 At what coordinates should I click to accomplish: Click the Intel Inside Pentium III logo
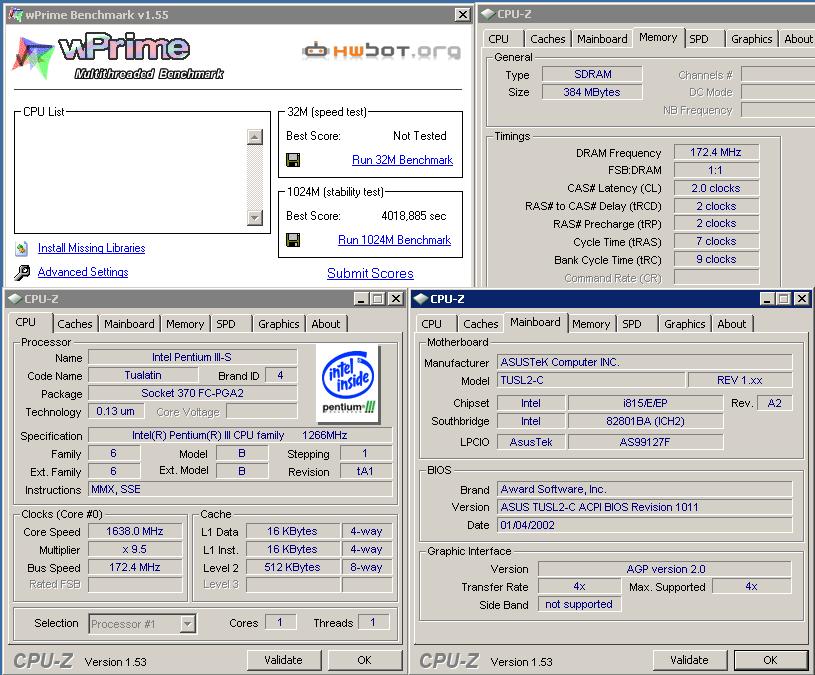(x=348, y=383)
